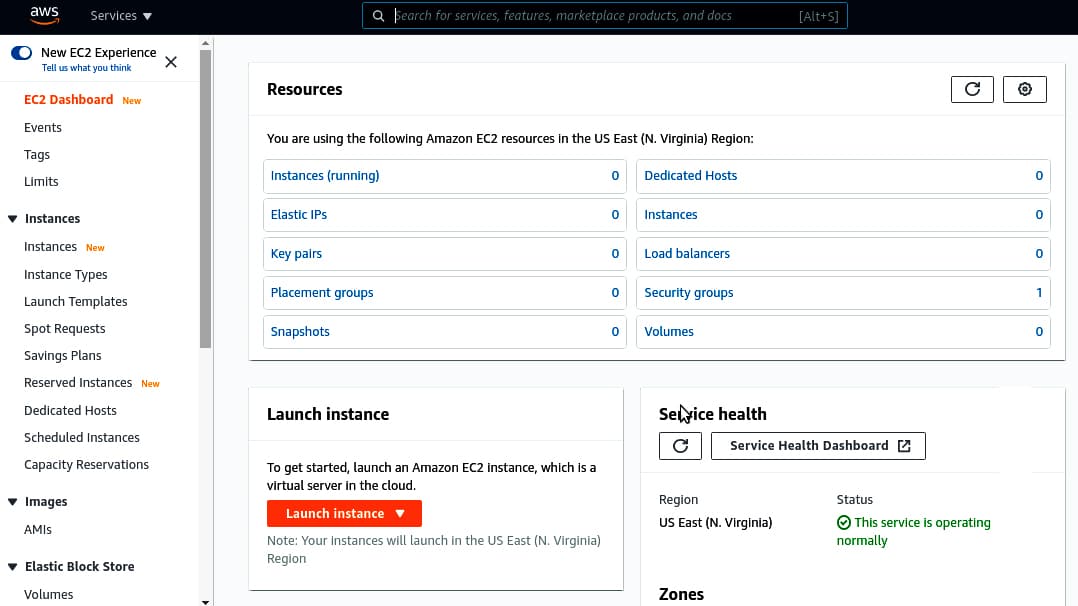Viewport: 1078px width, 606px height.
Task: Click the AWS logo home icon
Action: pos(45,15)
